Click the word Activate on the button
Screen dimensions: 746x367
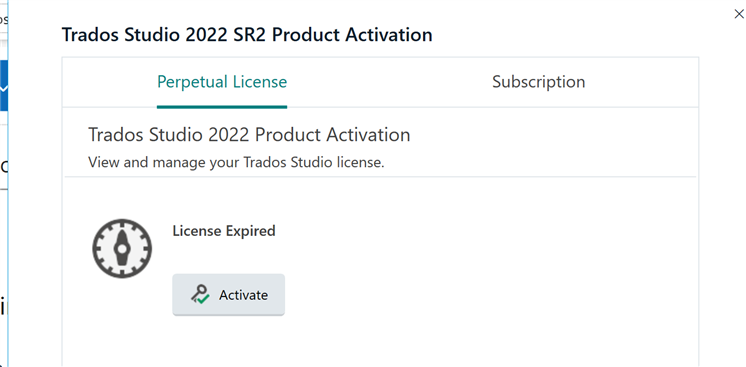[x=243, y=295]
